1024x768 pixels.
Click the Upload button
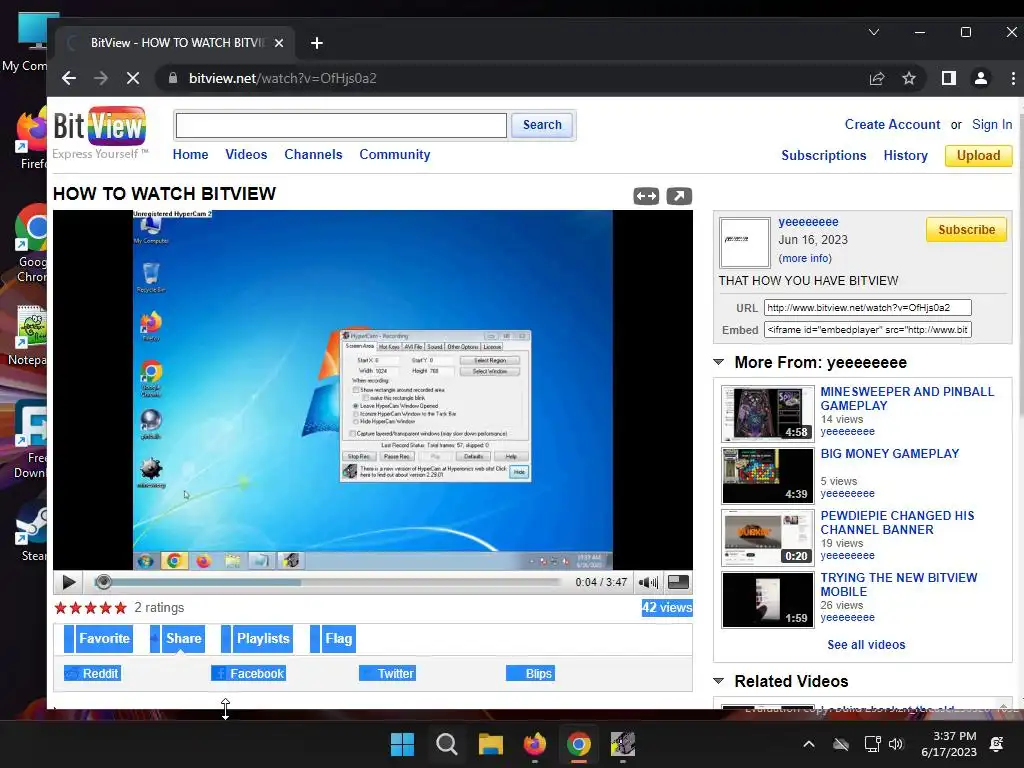pos(978,155)
